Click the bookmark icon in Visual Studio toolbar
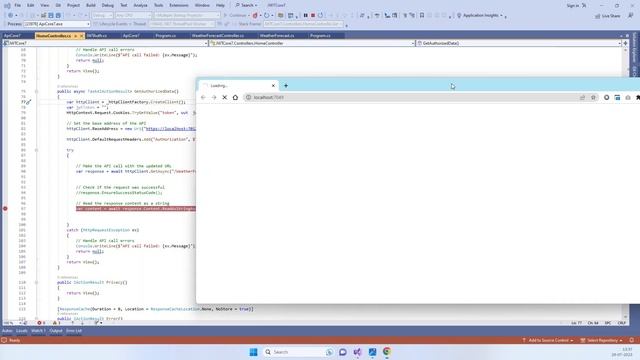The image size is (640, 360). (x=422, y=16)
